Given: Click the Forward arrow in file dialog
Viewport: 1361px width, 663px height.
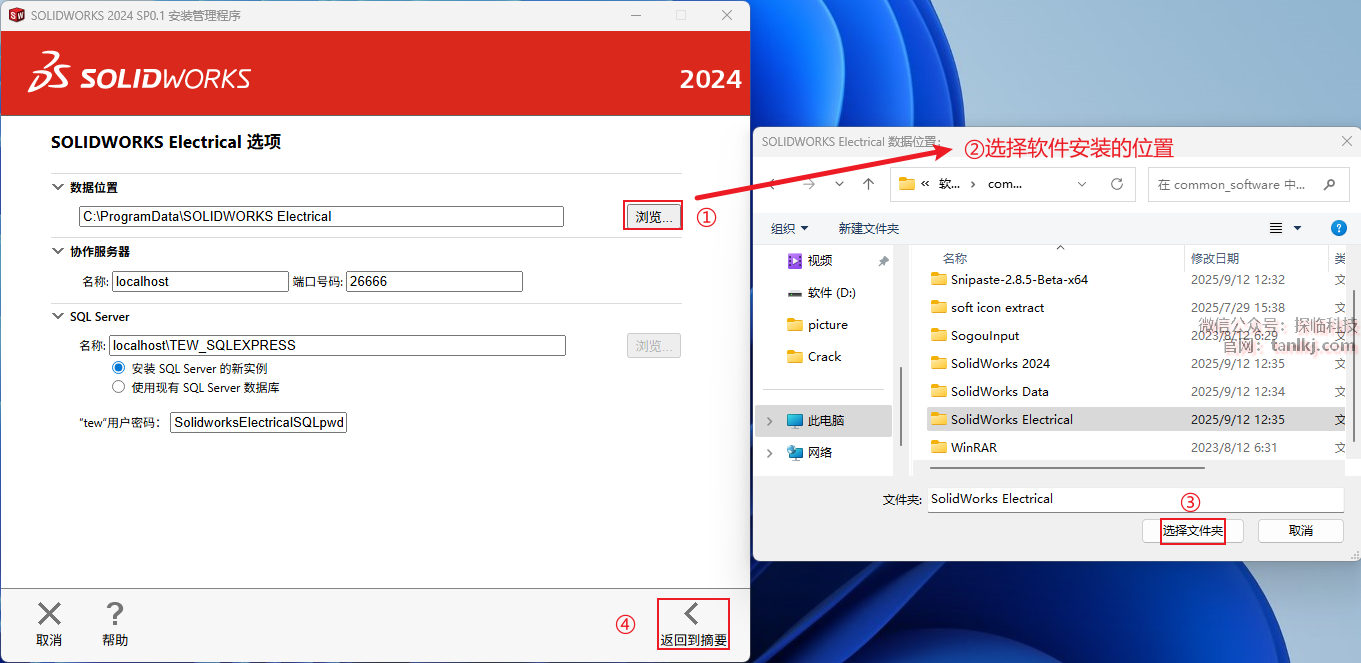Looking at the screenshot, I should click(x=809, y=184).
